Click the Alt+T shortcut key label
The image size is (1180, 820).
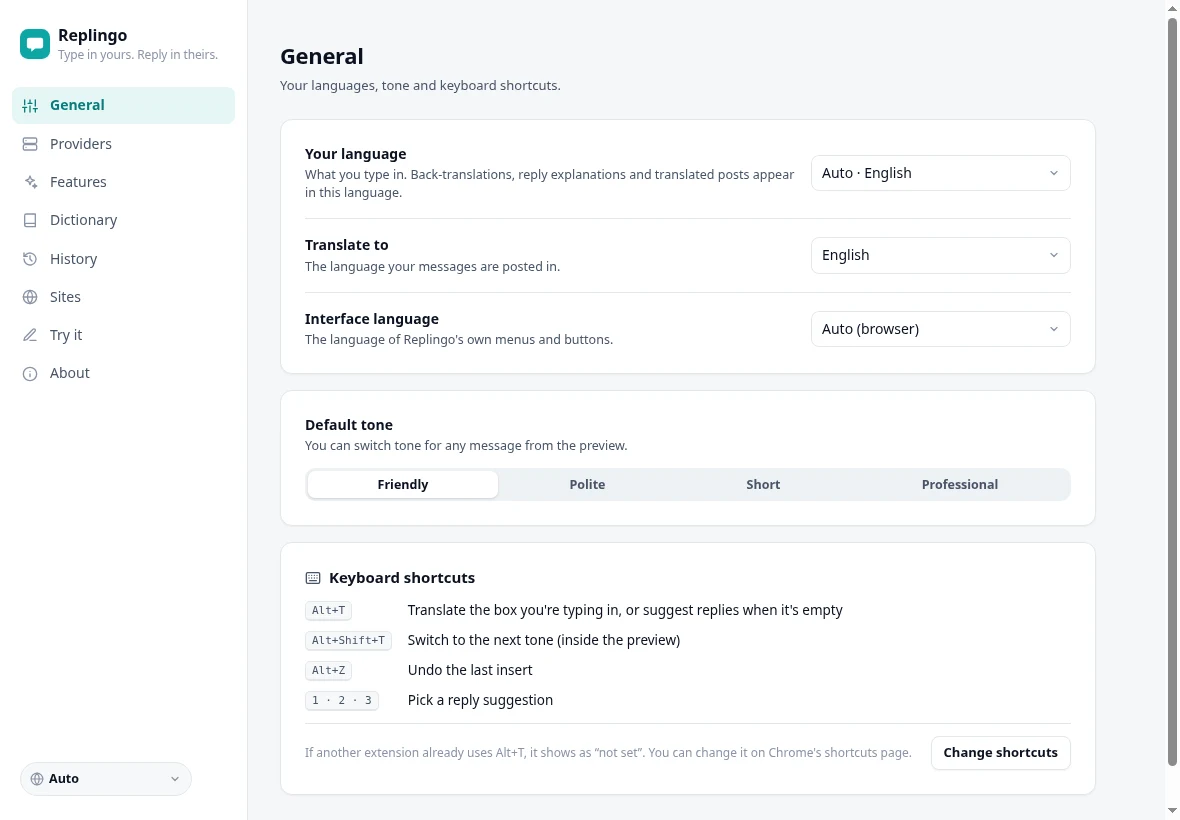328,610
